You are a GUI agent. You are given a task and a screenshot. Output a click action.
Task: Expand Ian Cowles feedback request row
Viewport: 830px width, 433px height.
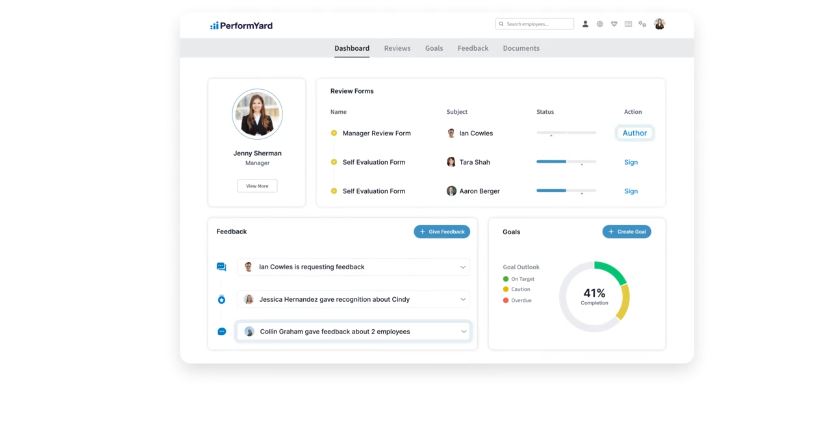463,267
